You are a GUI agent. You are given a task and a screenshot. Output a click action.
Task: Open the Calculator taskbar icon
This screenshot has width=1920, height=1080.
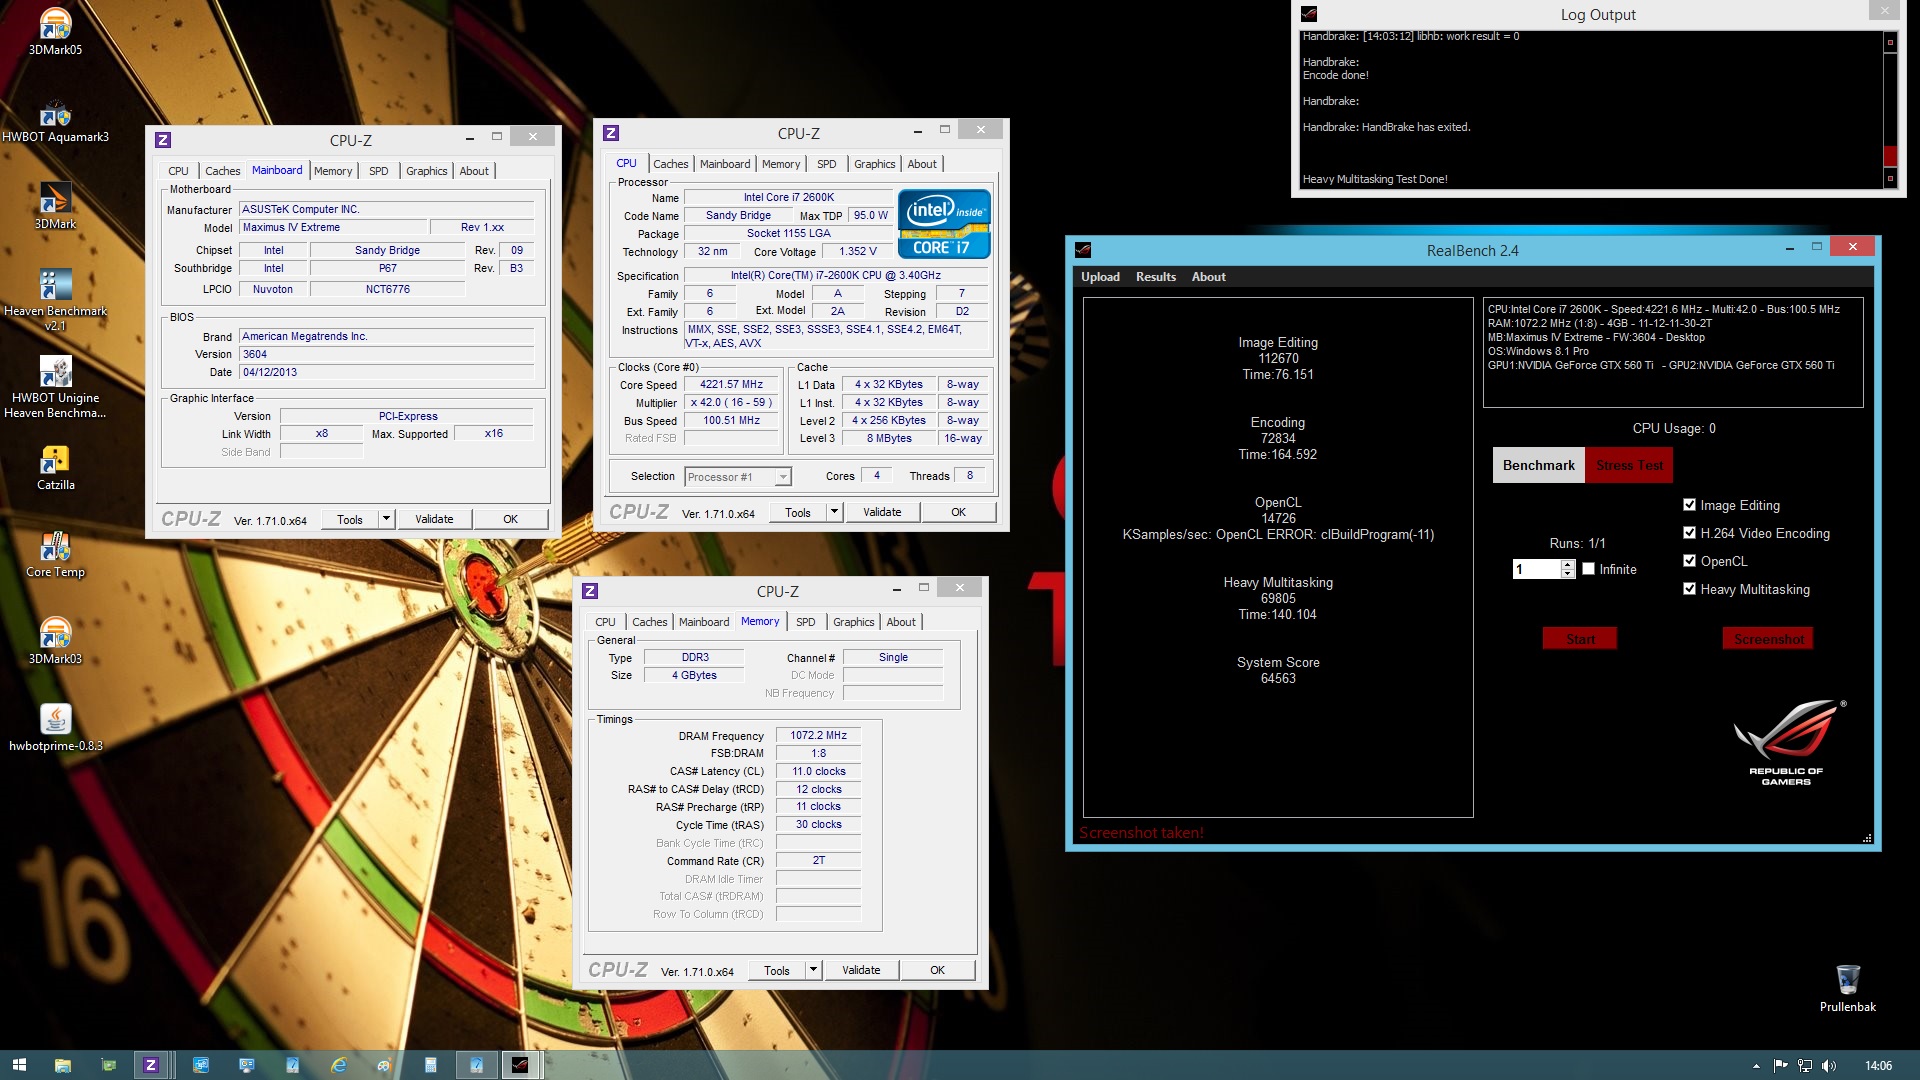(x=430, y=1065)
